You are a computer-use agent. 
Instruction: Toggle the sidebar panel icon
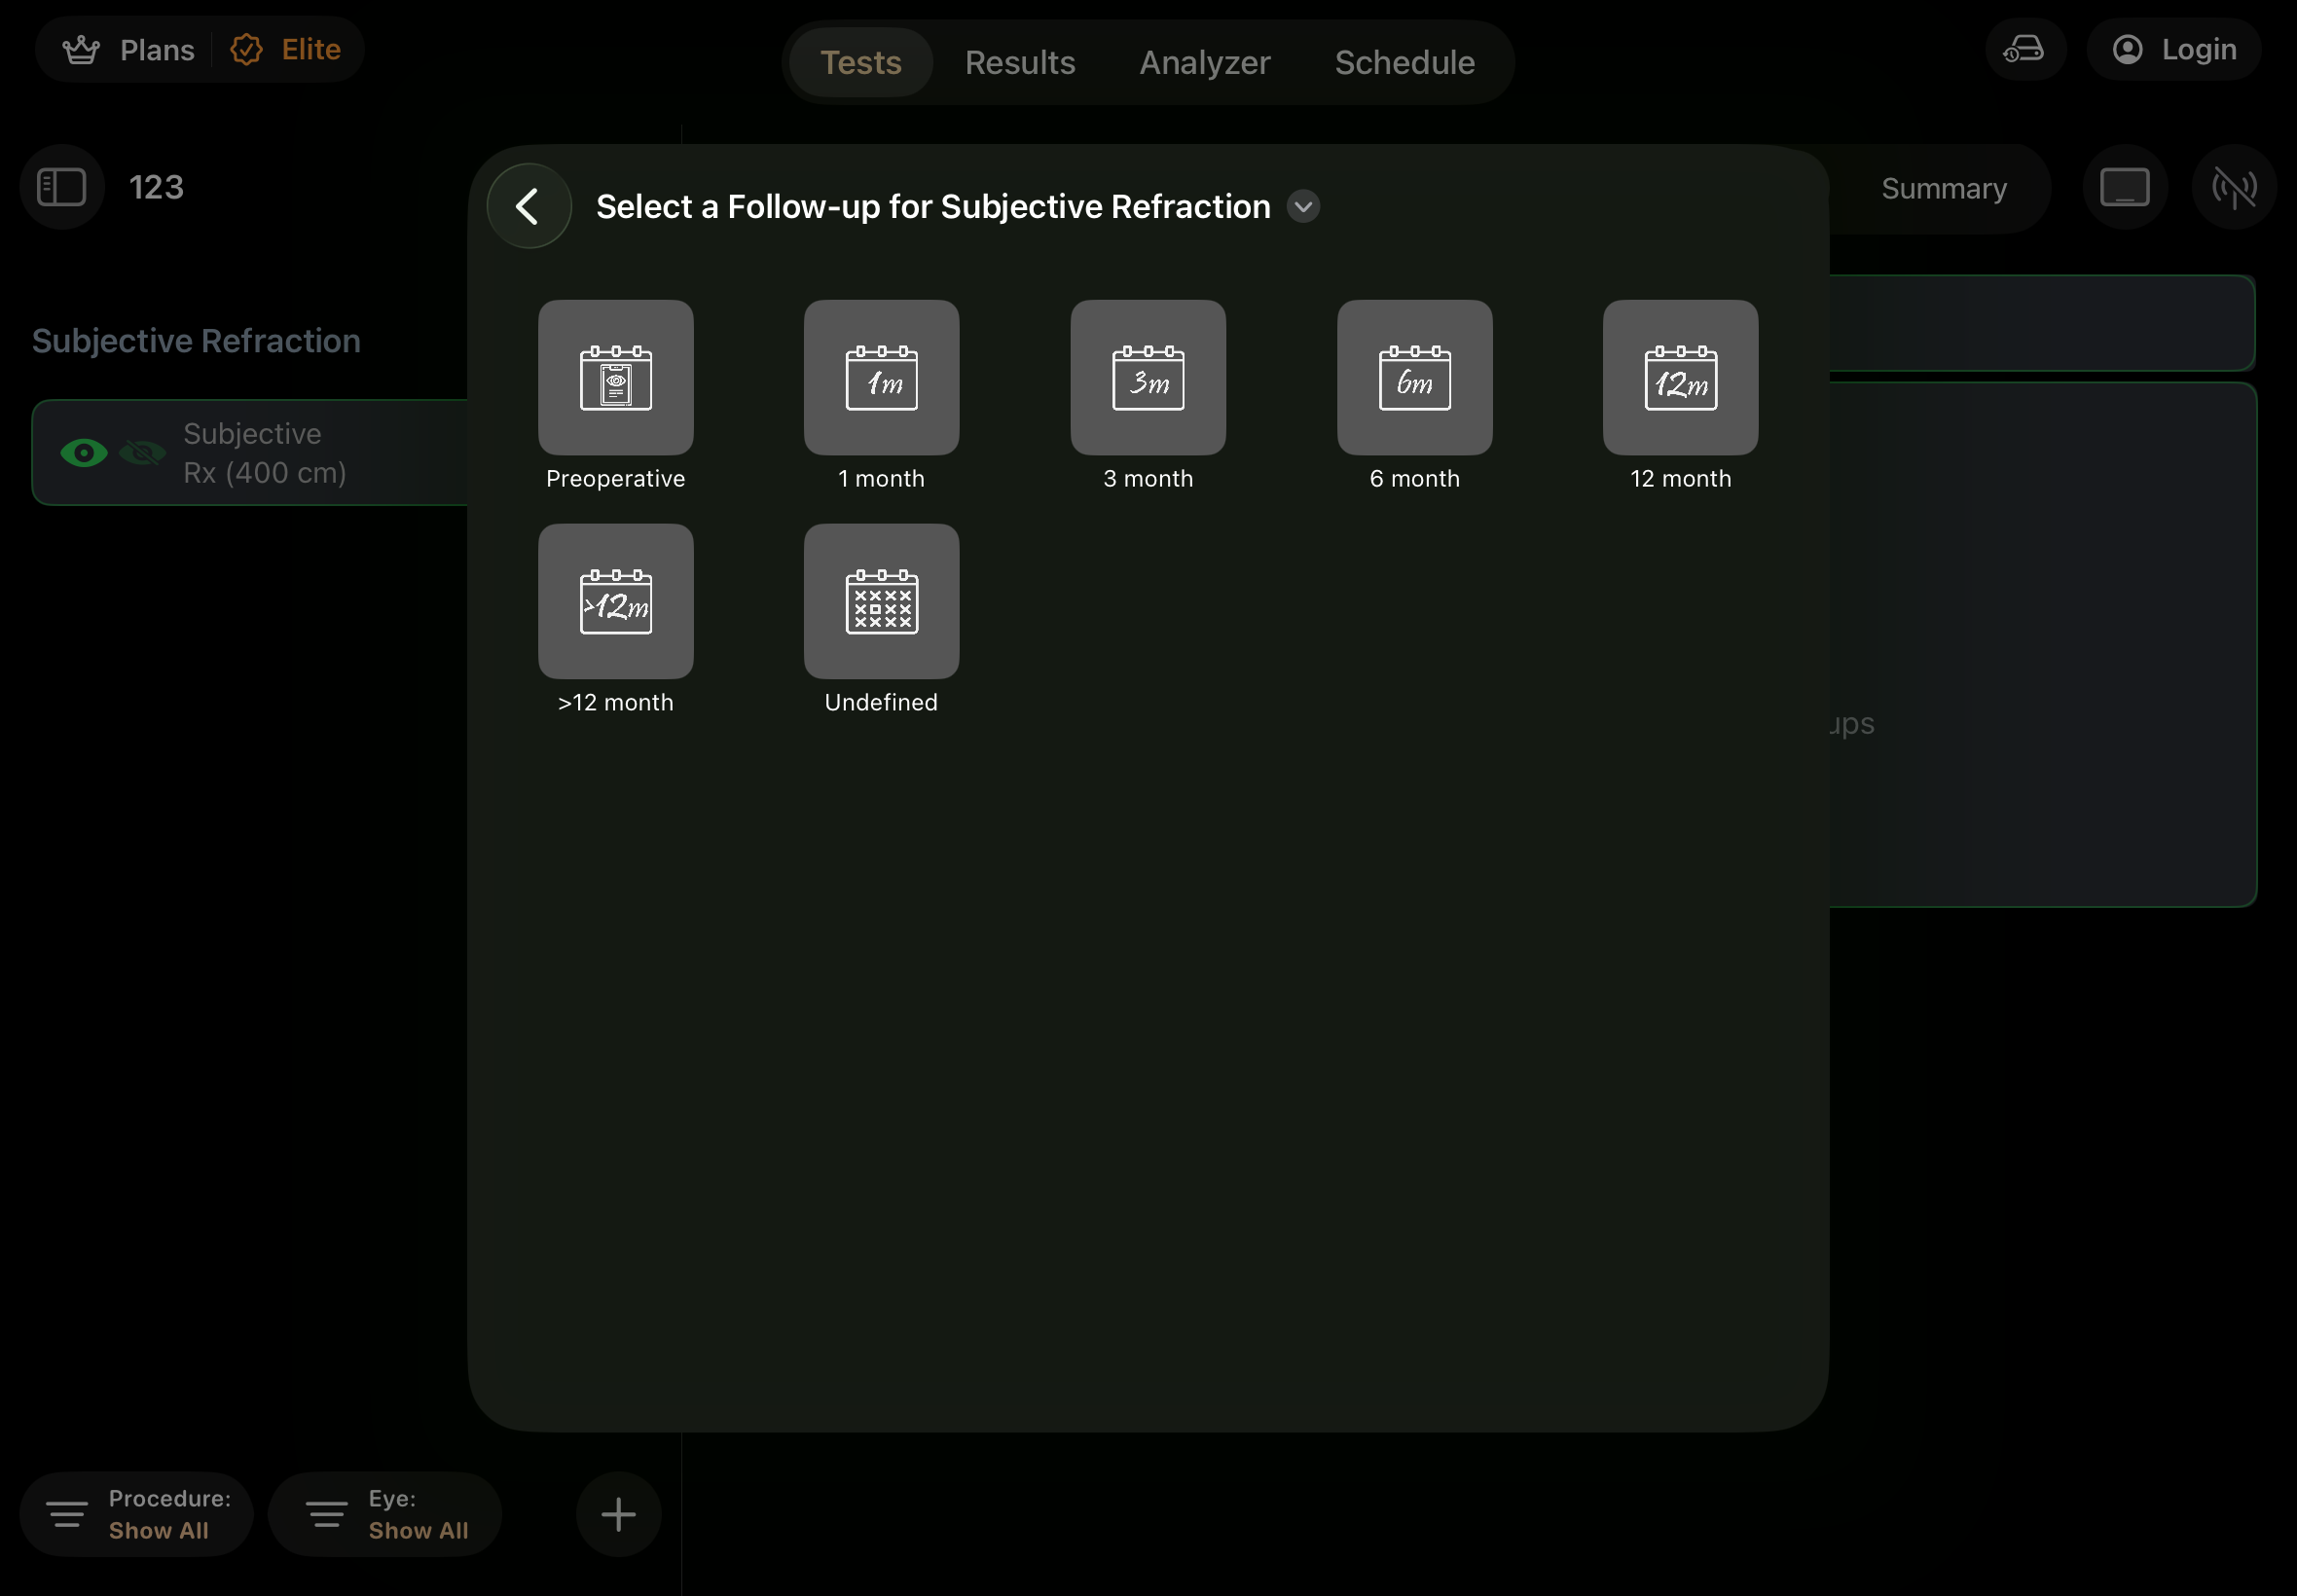click(x=62, y=187)
